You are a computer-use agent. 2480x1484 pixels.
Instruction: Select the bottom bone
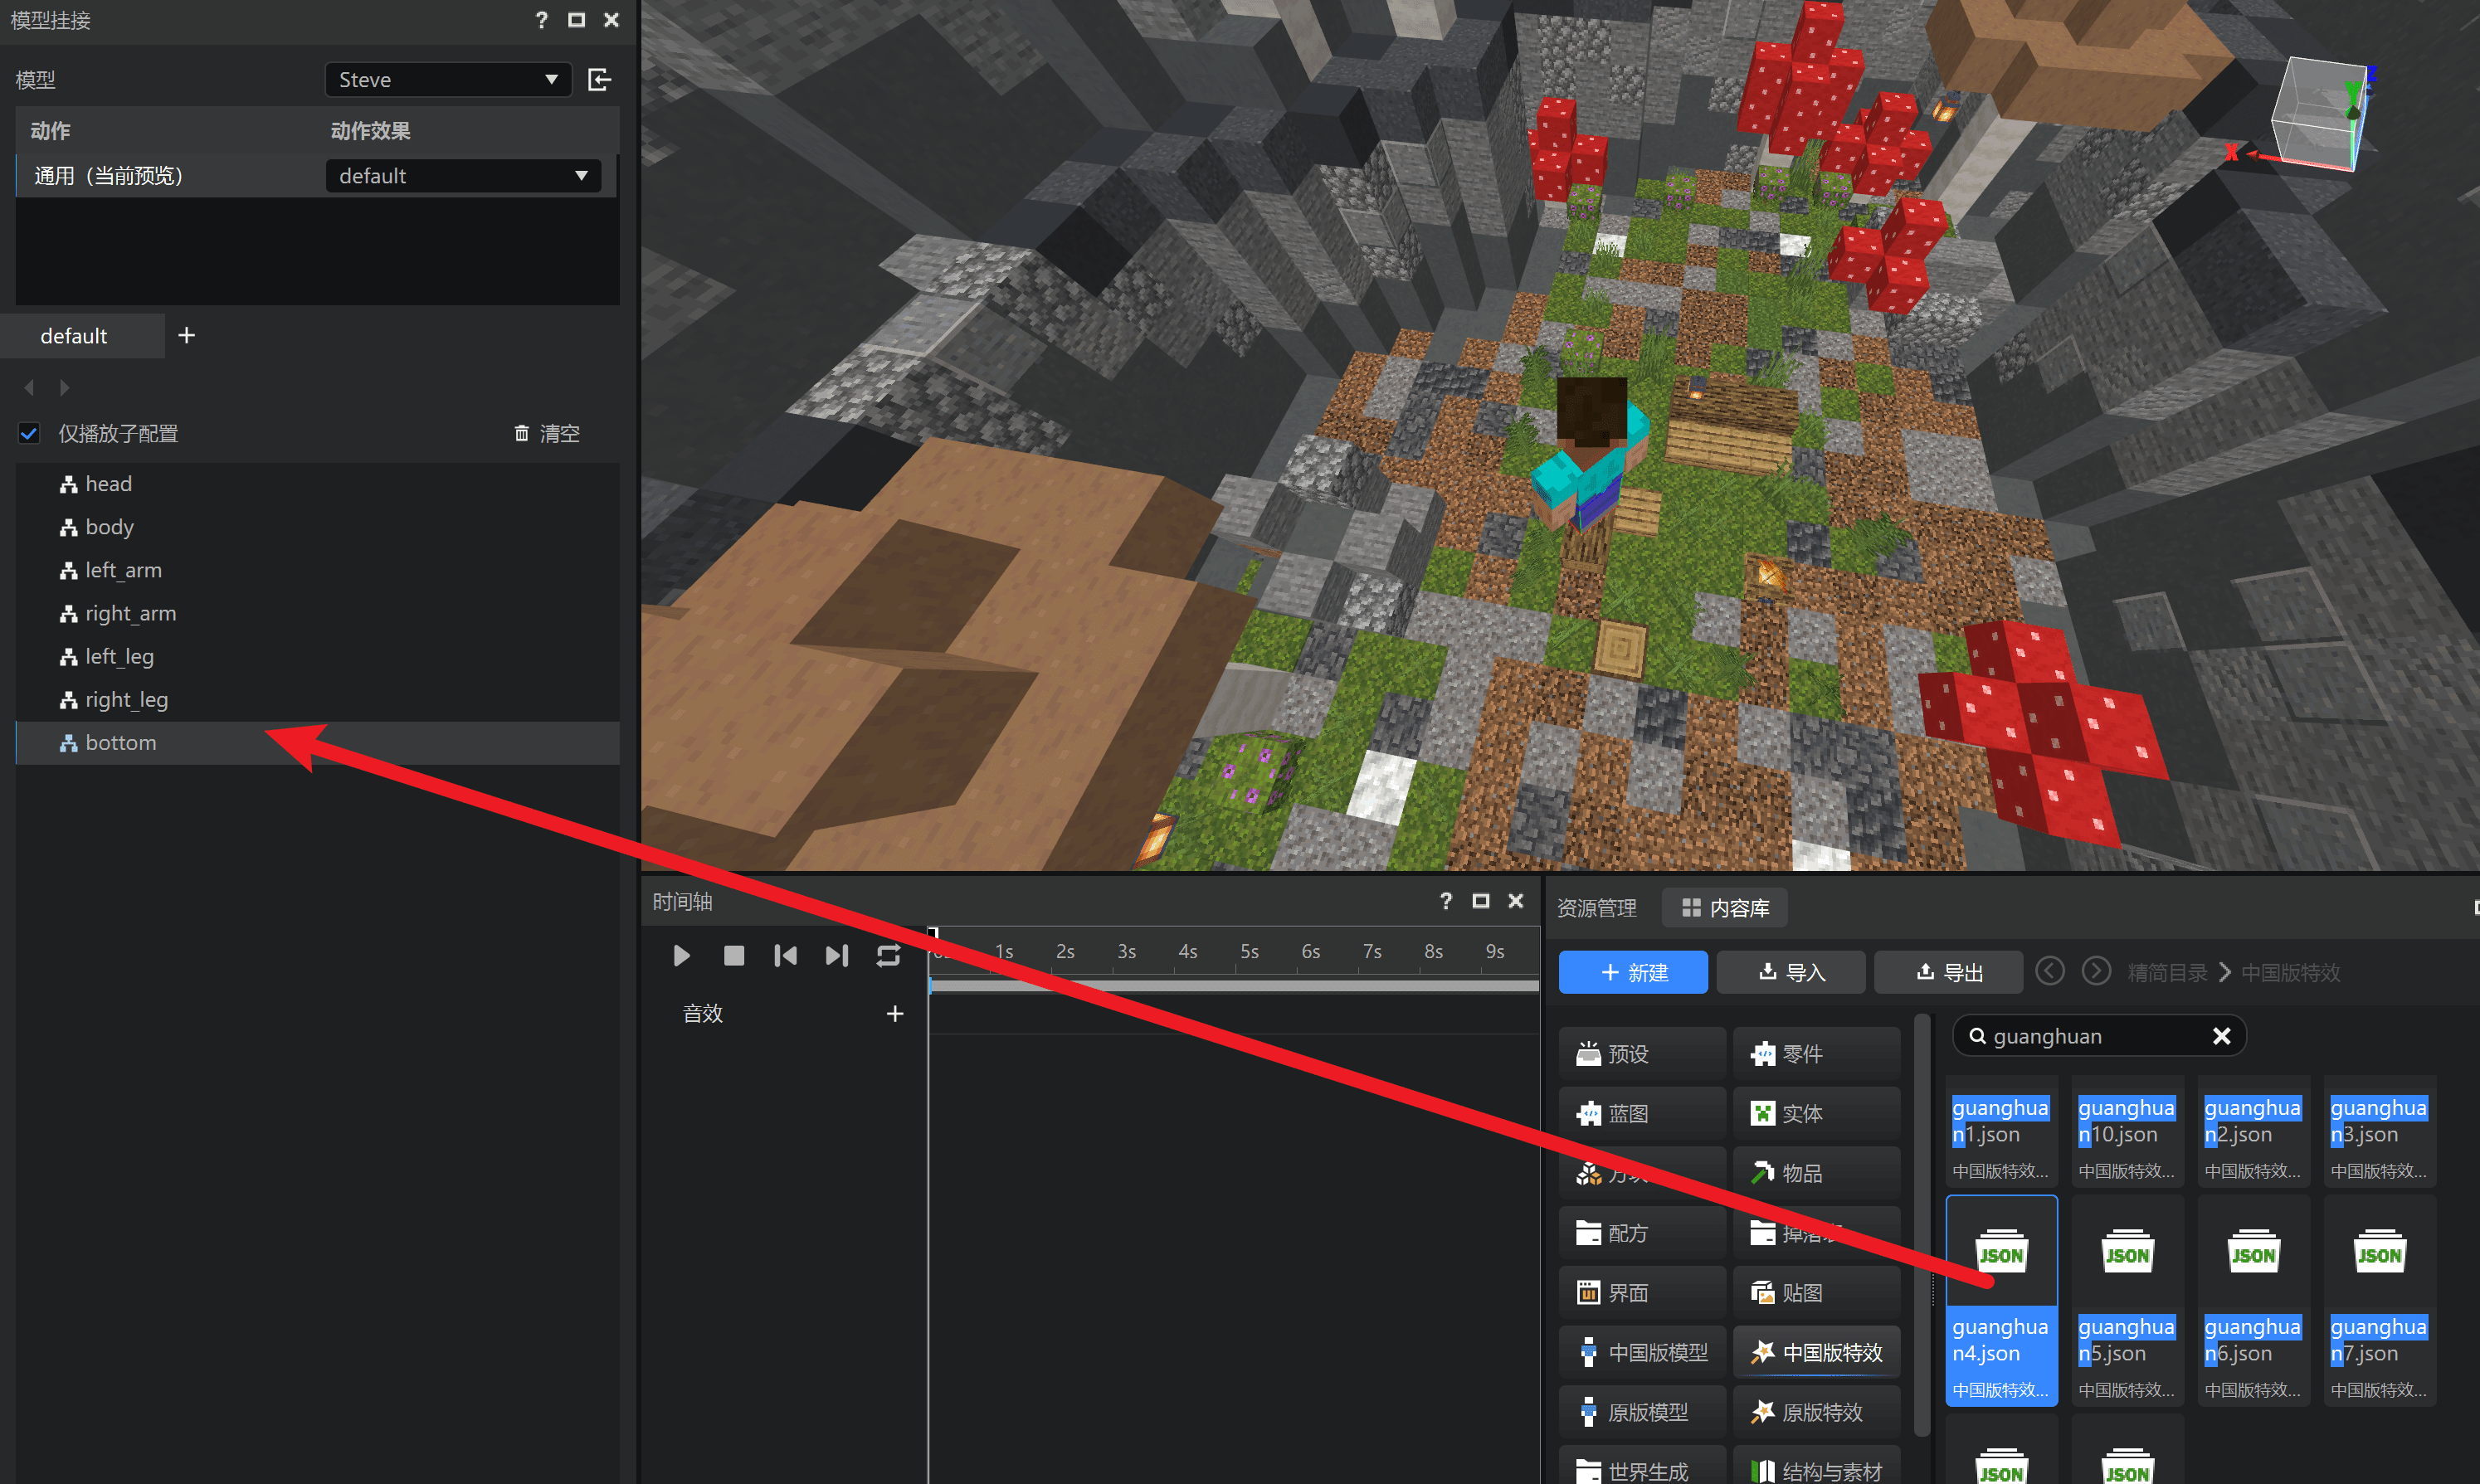[318, 743]
